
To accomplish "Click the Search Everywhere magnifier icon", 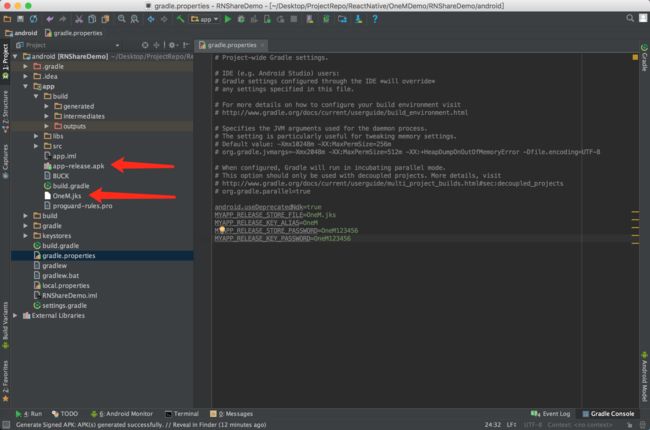I will click(630, 18).
